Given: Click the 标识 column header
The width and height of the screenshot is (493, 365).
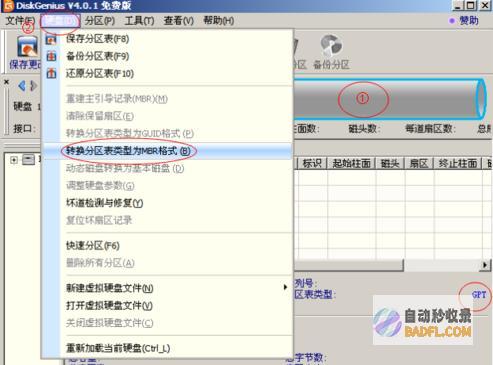Looking at the screenshot, I should pyautogui.click(x=312, y=163).
